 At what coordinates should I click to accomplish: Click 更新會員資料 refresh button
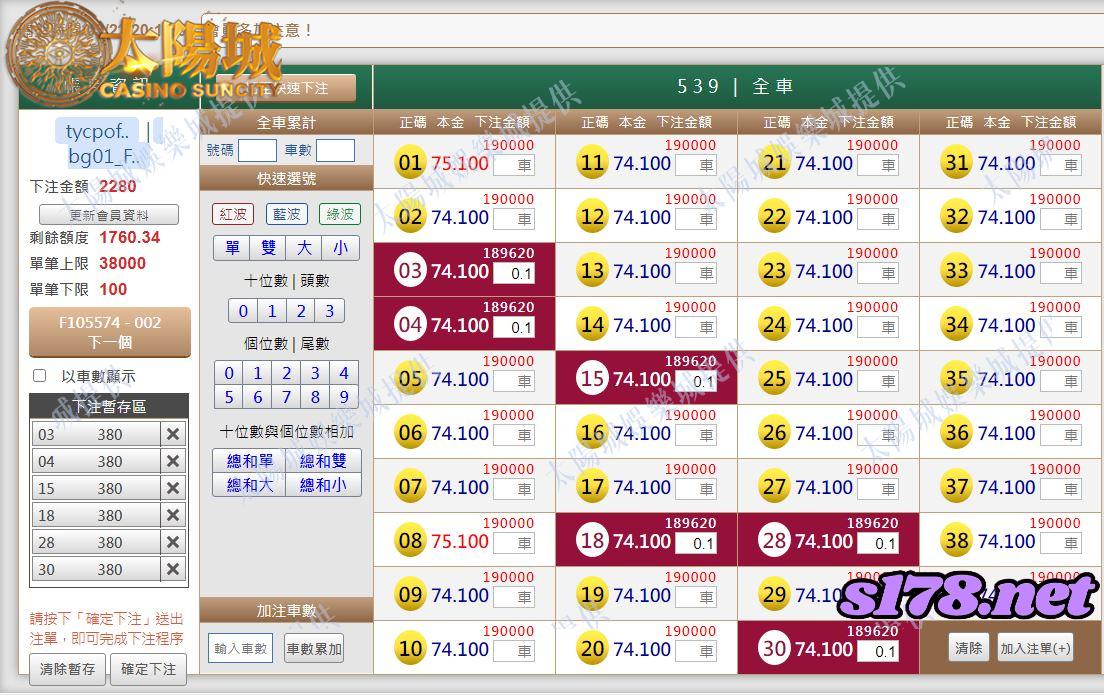[x=109, y=215]
